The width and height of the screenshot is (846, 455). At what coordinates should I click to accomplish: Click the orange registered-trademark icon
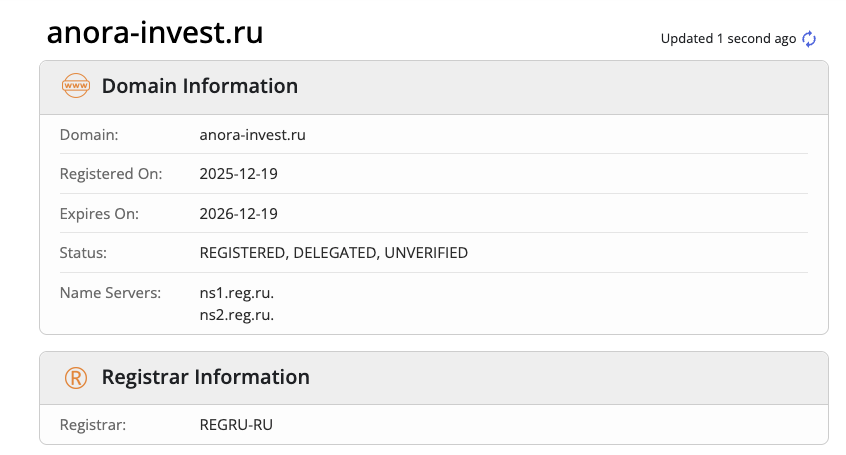[x=76, y=378]
